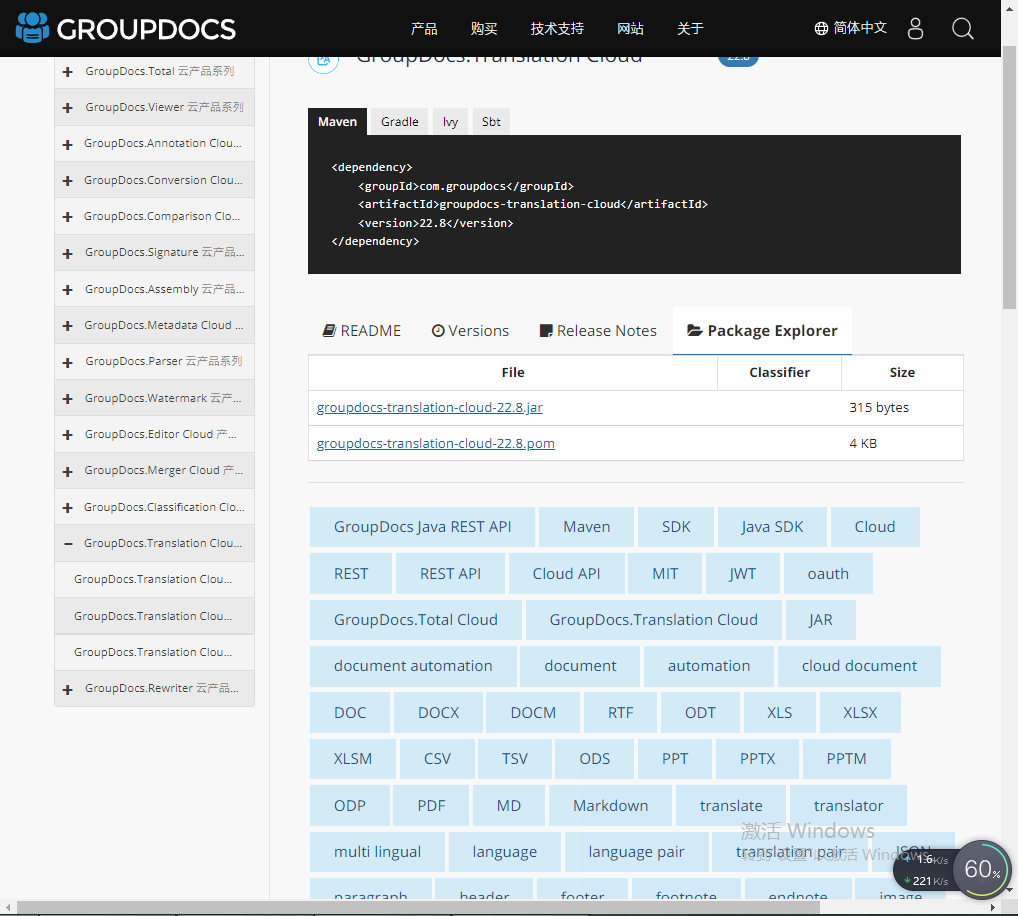Download groupdocs-translation-cloud-22.8.pom
The image size is (1018, 916).
(436, 443)
